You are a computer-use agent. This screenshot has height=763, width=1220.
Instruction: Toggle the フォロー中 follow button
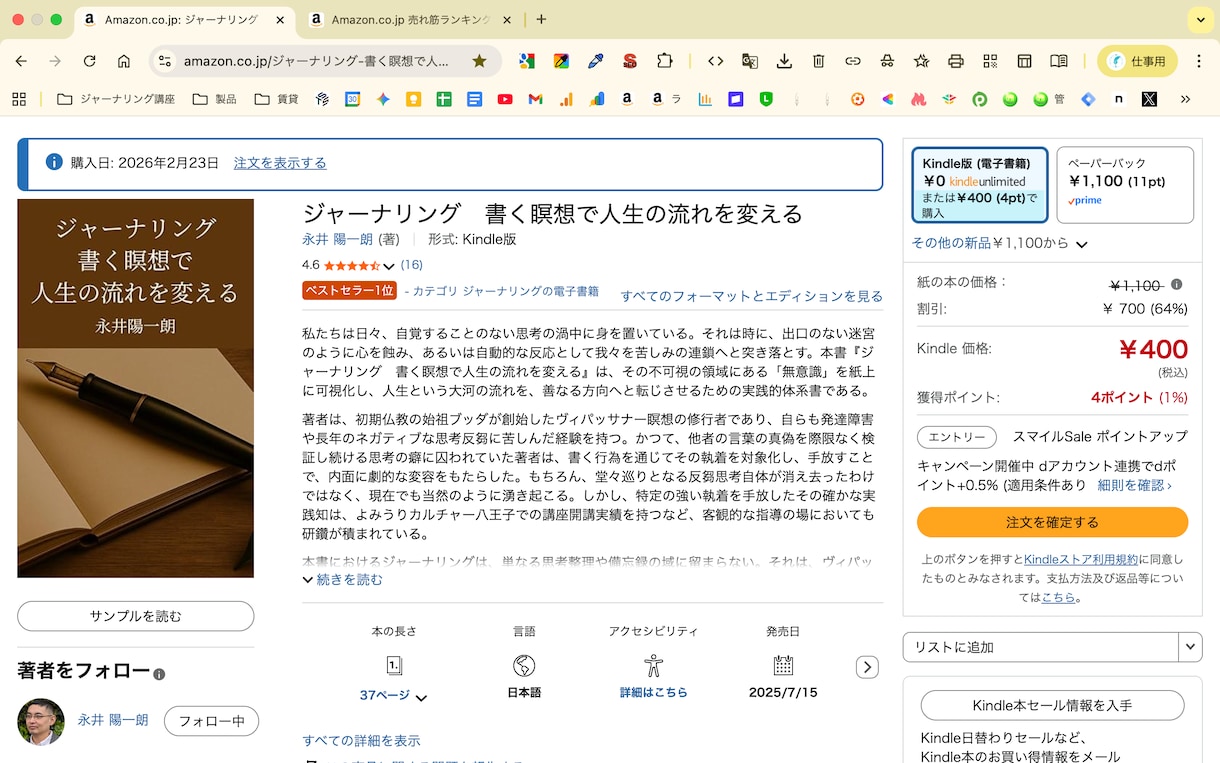[211, 721]
